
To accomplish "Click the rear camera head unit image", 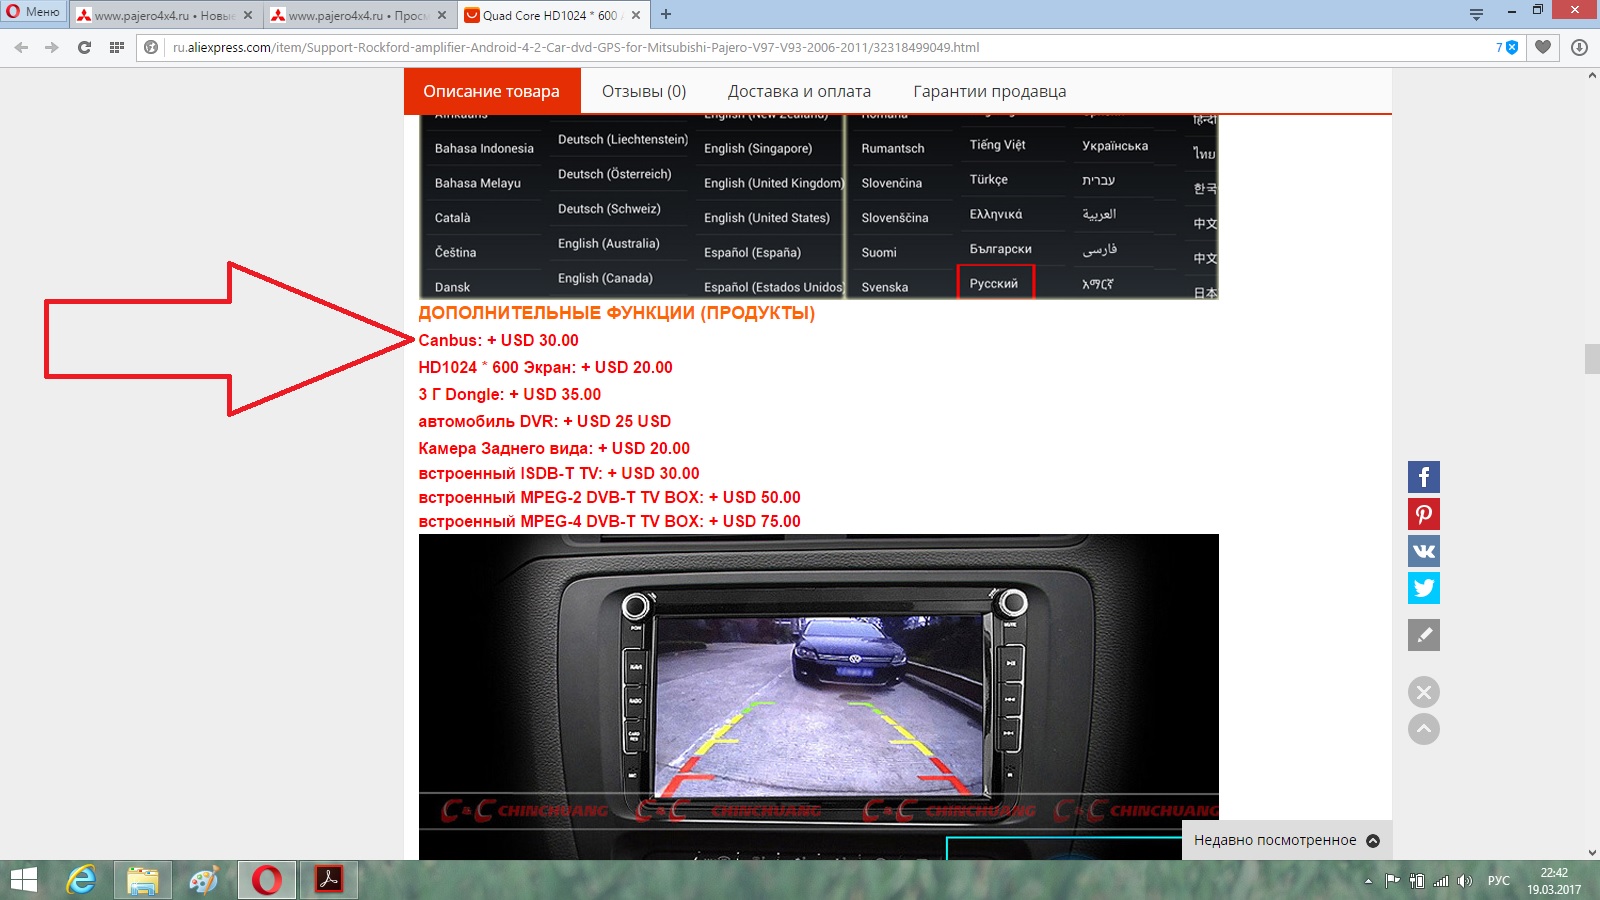I will click(819, 697).
